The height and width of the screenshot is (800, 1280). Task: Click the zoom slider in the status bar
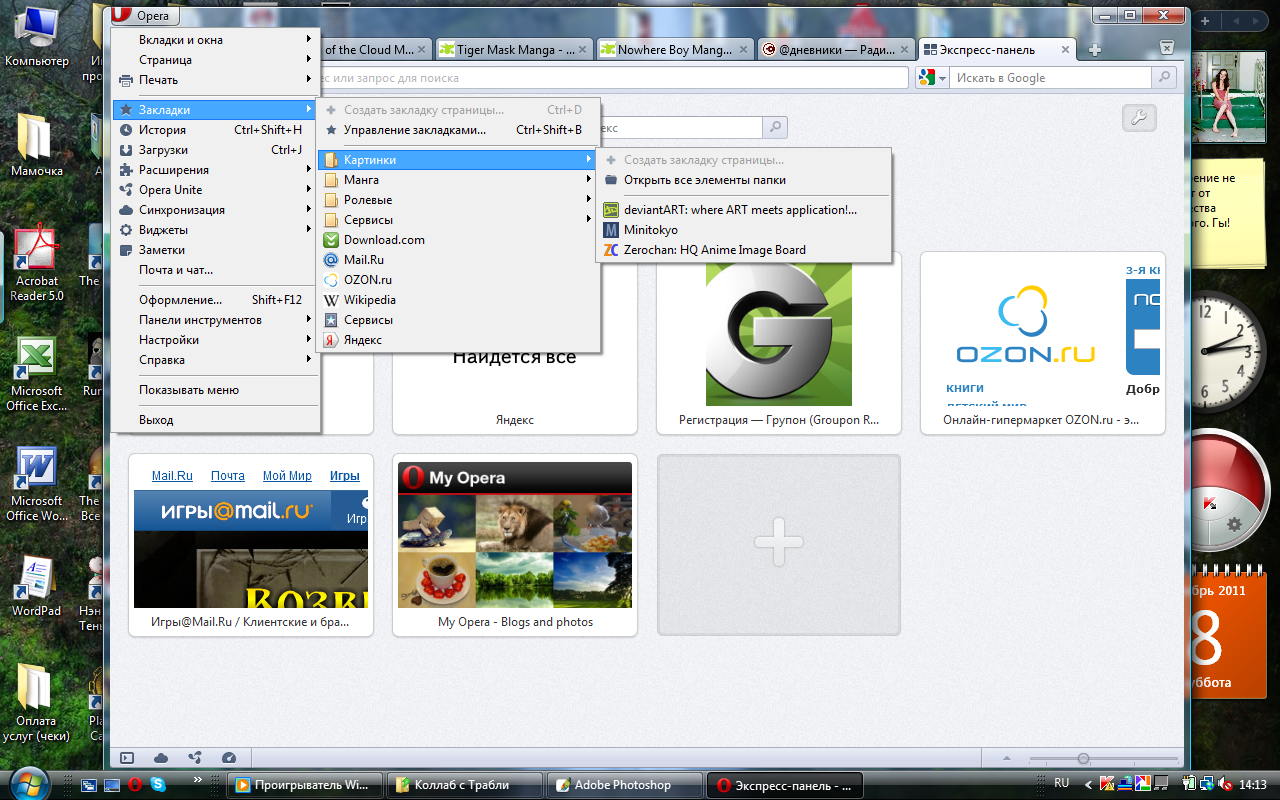point(1083,758)
